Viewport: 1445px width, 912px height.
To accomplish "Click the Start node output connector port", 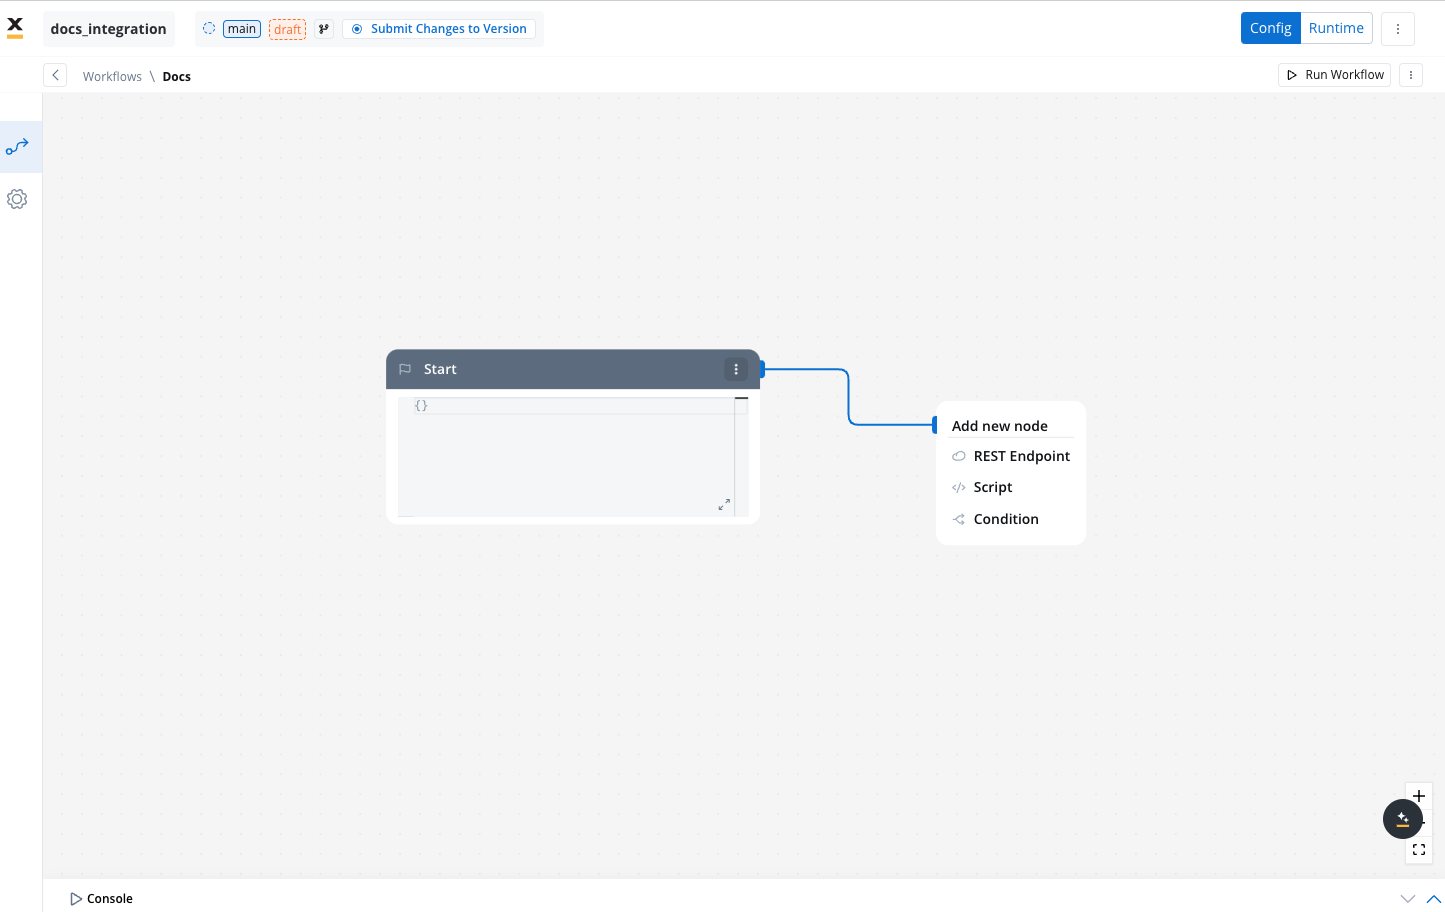I will point(762,369).
